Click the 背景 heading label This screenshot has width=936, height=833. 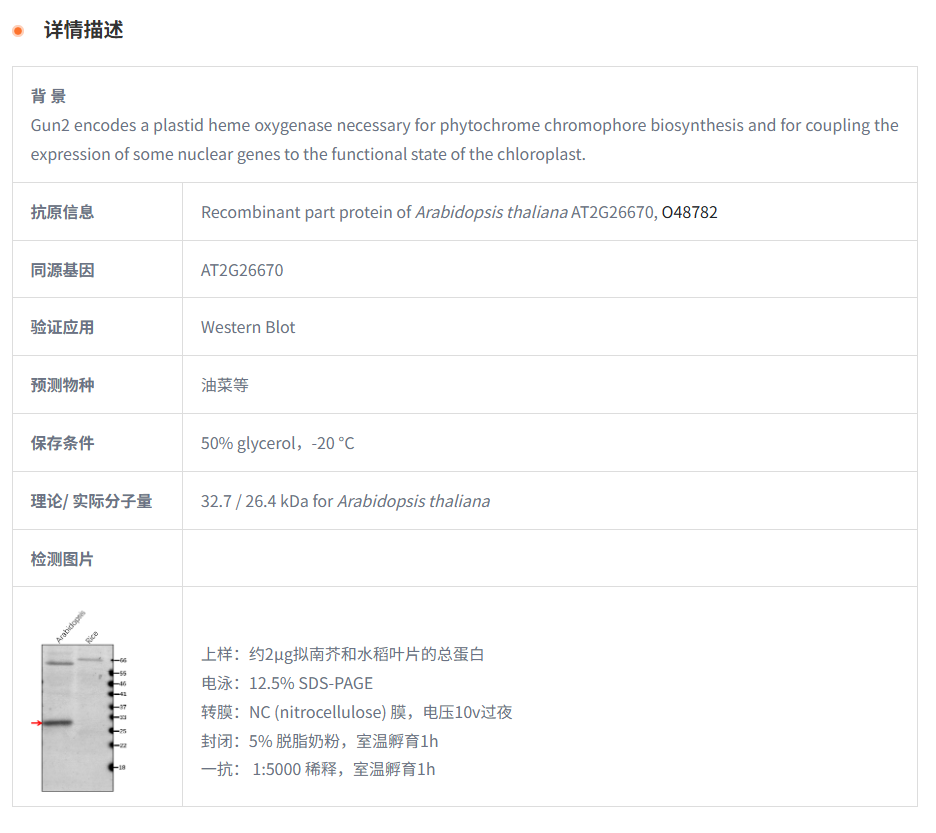(48, 96)
